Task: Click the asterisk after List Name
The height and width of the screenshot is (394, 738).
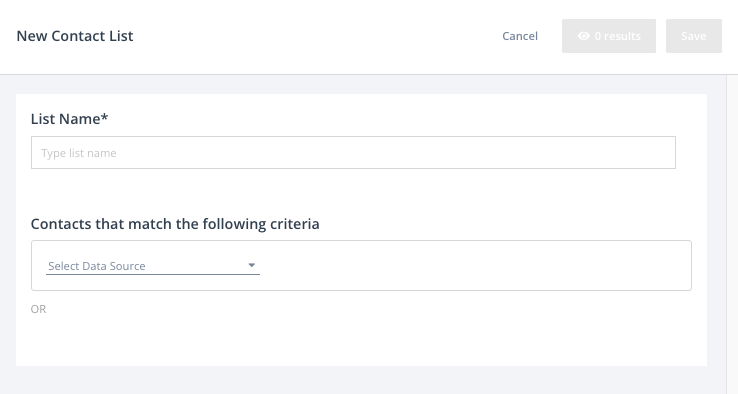Action: [104, 116]
